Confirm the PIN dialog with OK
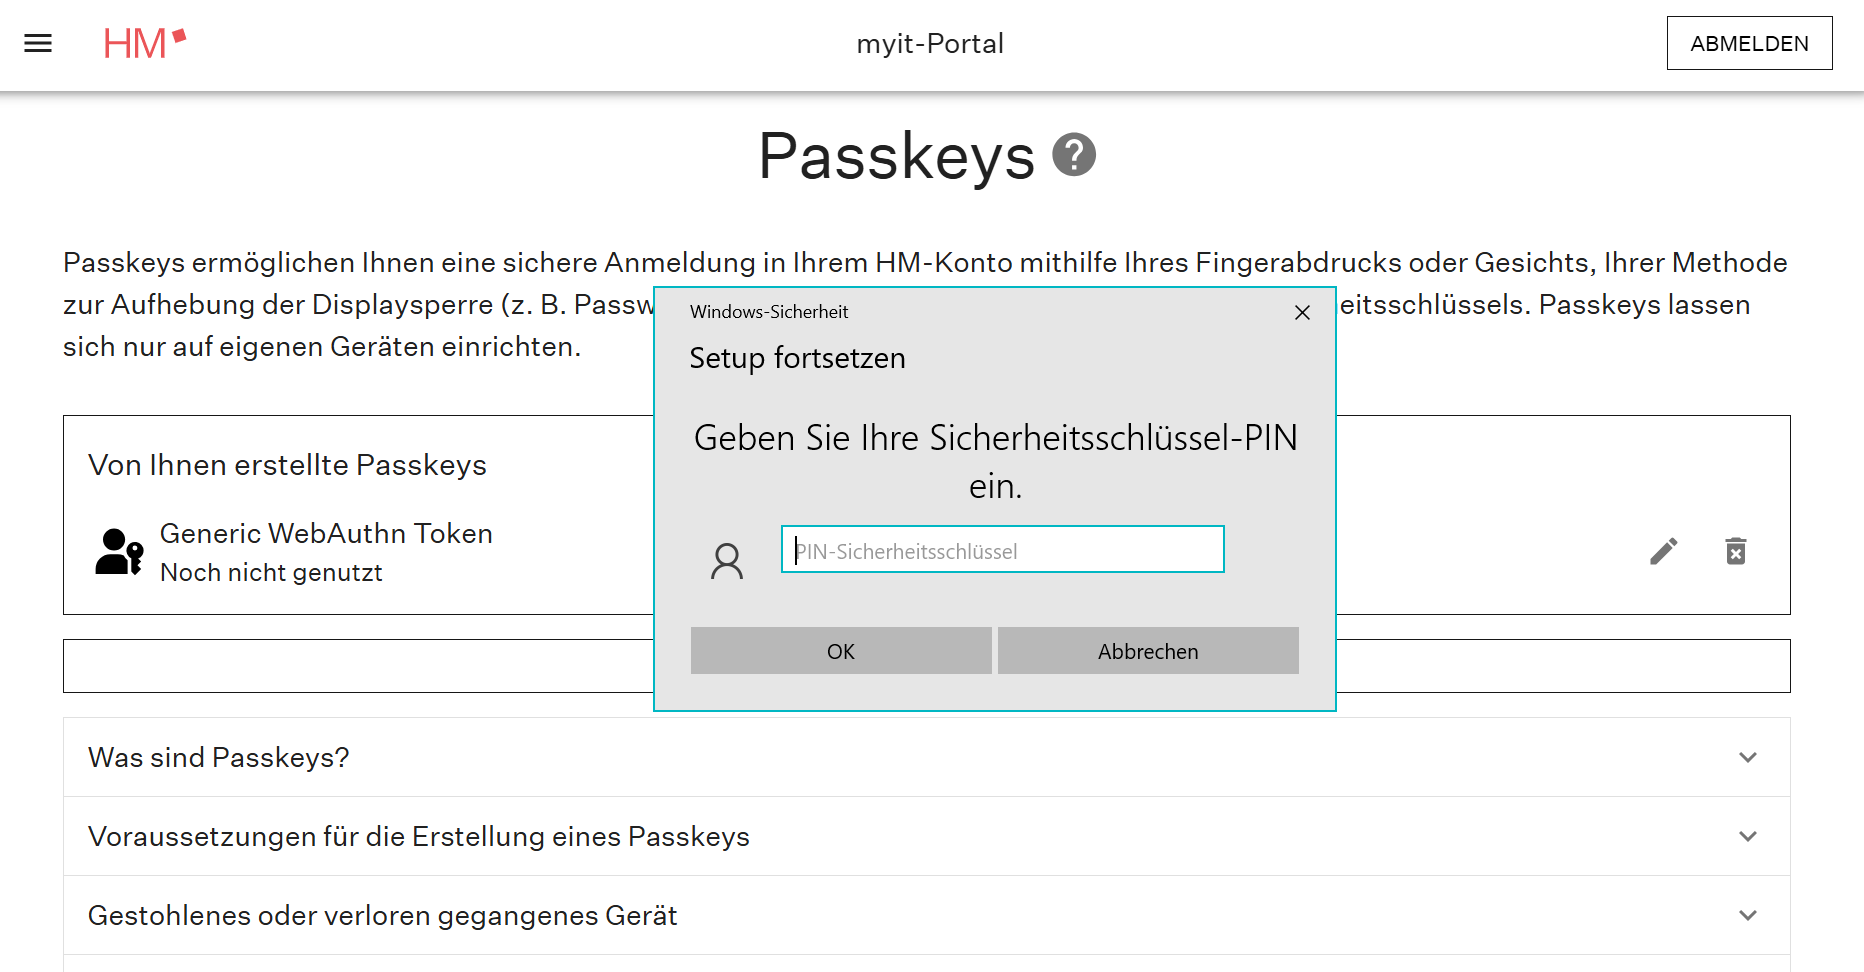 (840, 651)
